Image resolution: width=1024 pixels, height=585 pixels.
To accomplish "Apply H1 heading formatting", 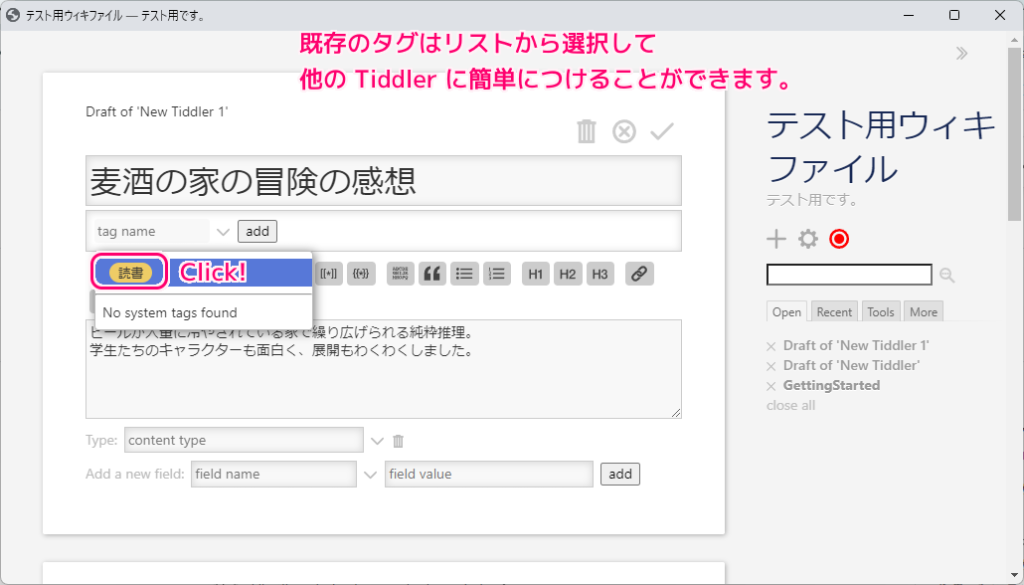I will (x=535, y=273).
